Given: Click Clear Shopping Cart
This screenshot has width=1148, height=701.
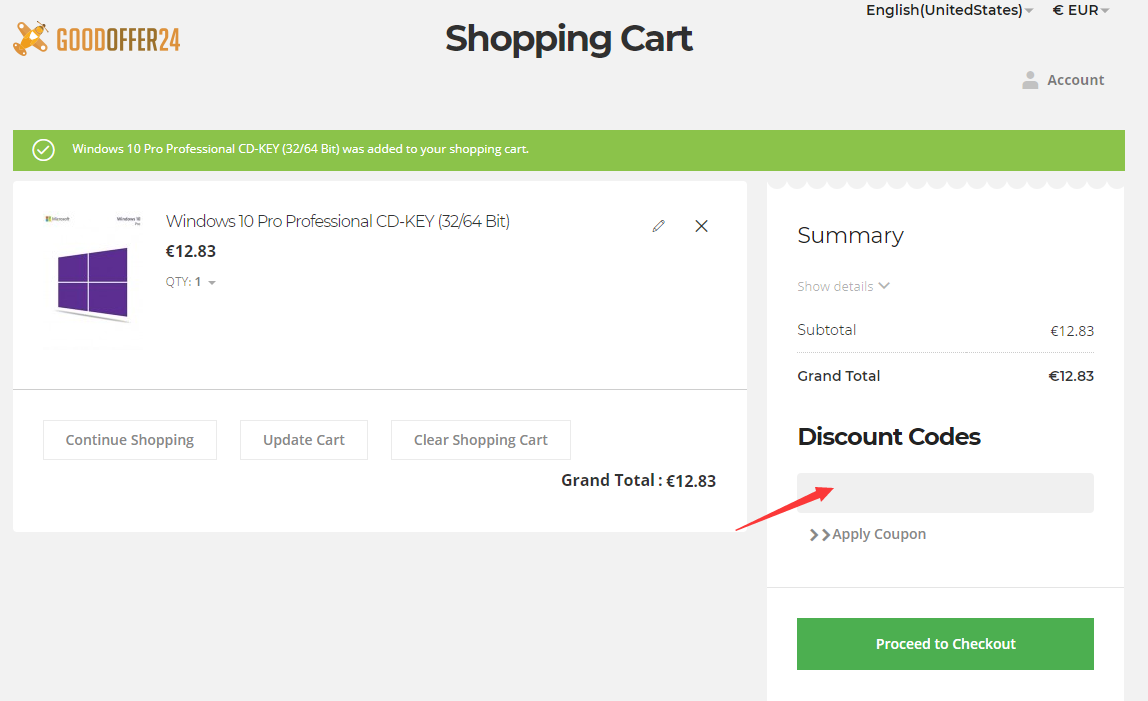Looking at the screenshot, I should [480, 440].
